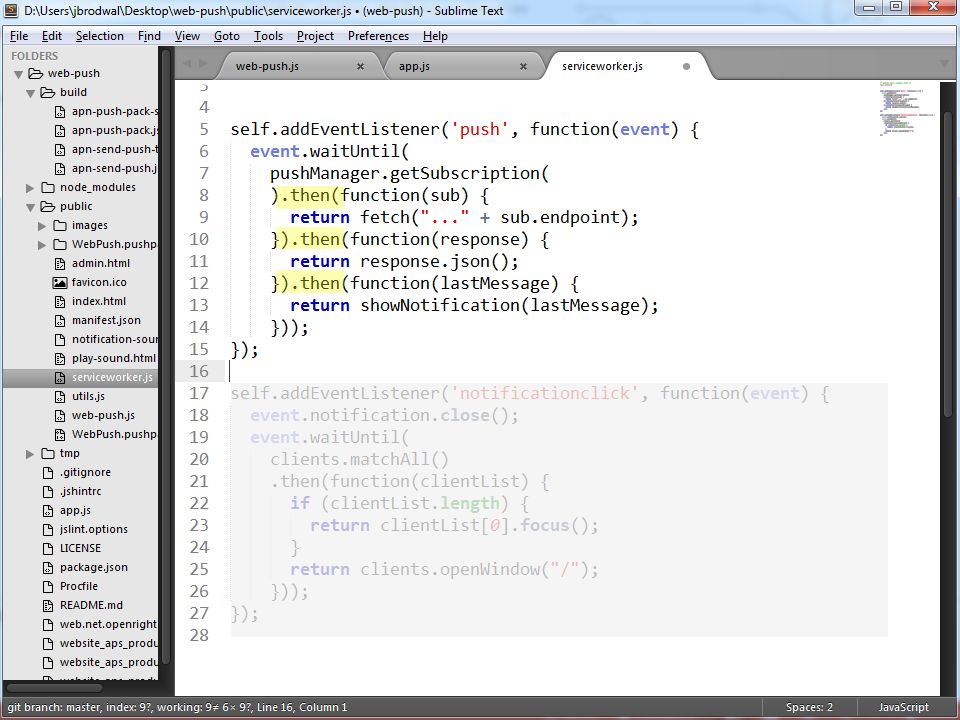
Task: Expand the images folder arrow
Action: coord(42,226)
